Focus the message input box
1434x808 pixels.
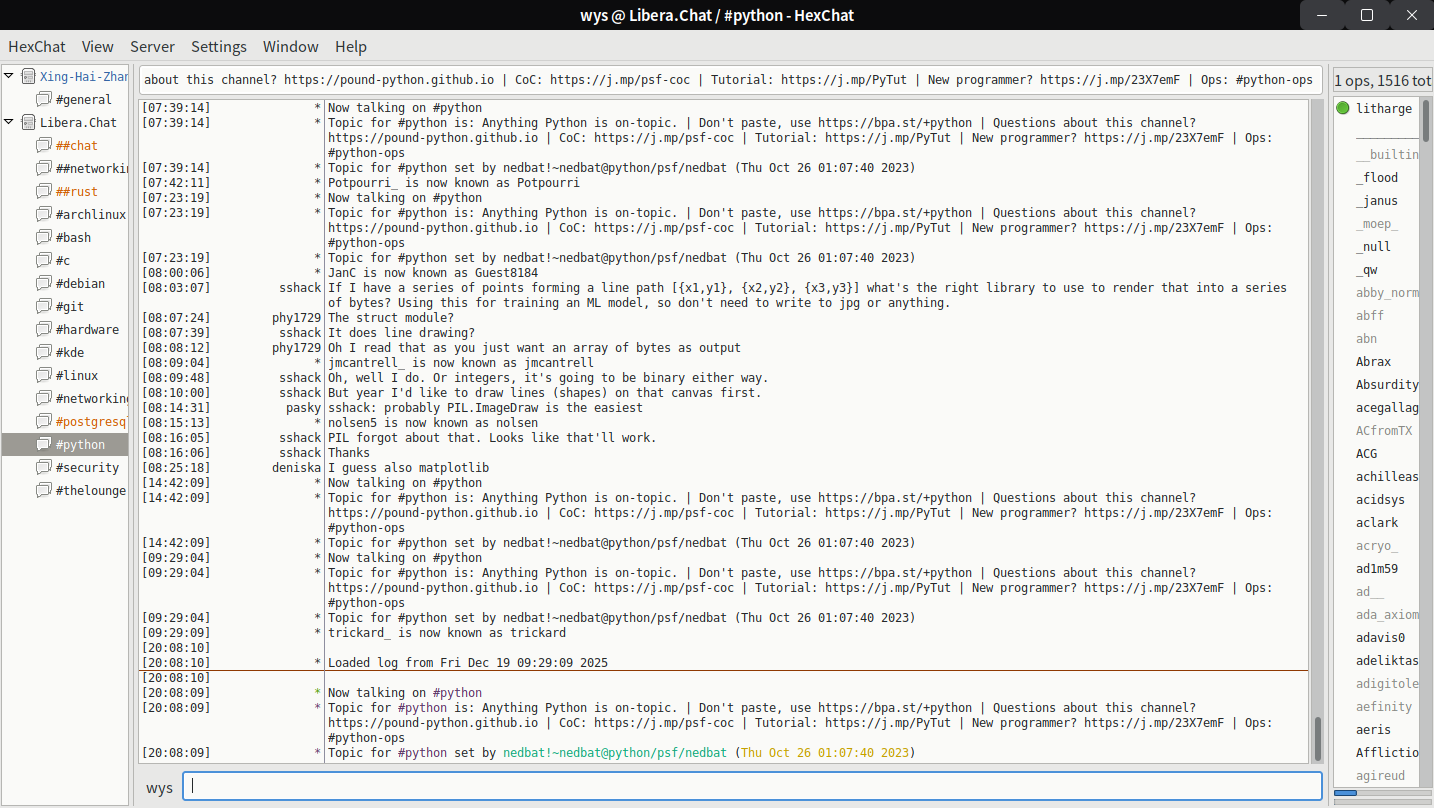click(752, 786)
